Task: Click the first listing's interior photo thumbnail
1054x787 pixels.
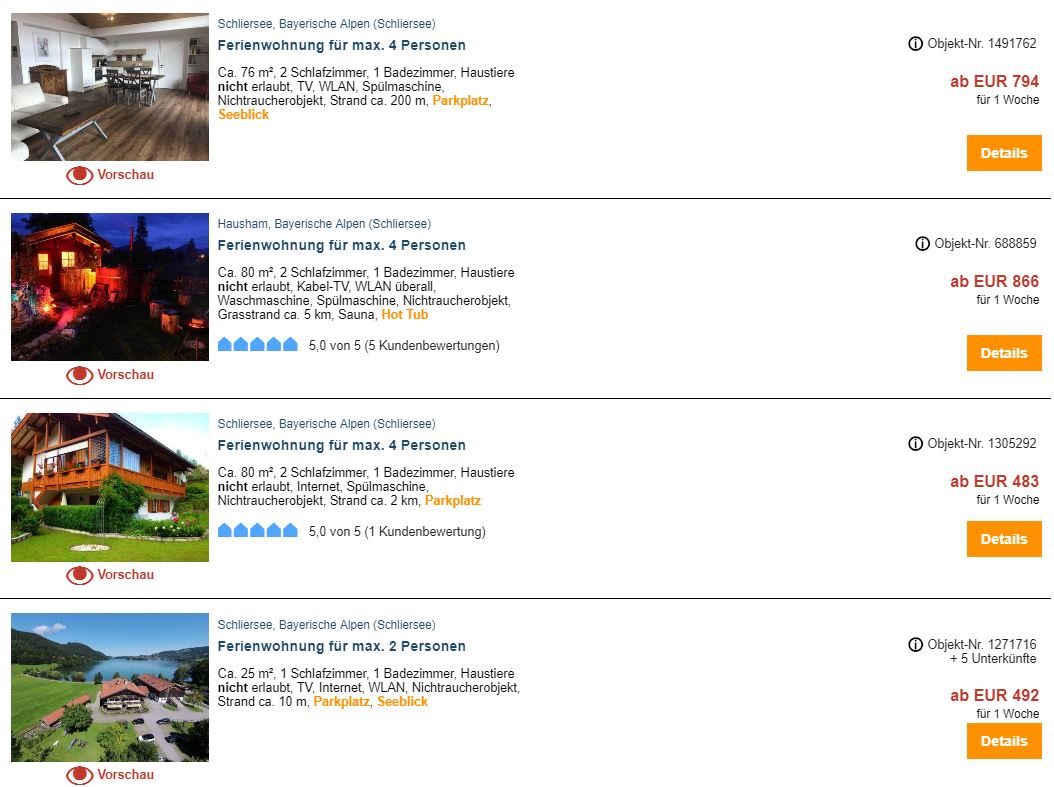Action: [110, 85]
